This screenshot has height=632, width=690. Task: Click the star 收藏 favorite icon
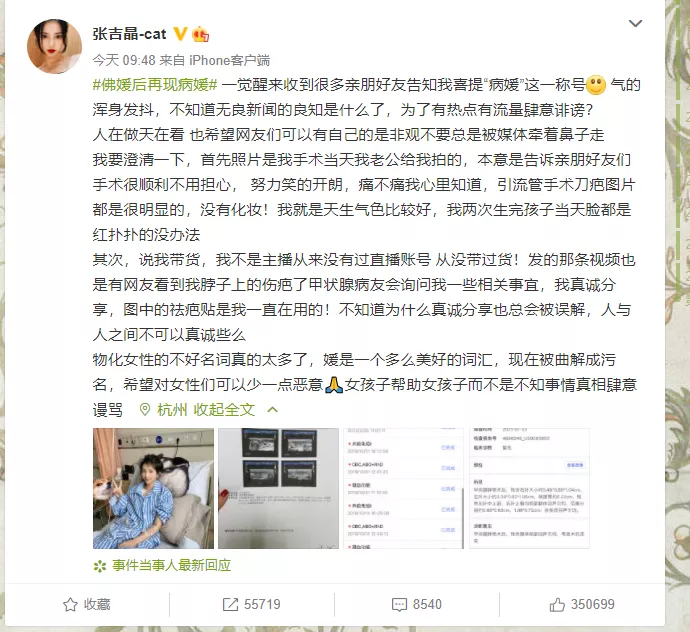click(70, 604)
